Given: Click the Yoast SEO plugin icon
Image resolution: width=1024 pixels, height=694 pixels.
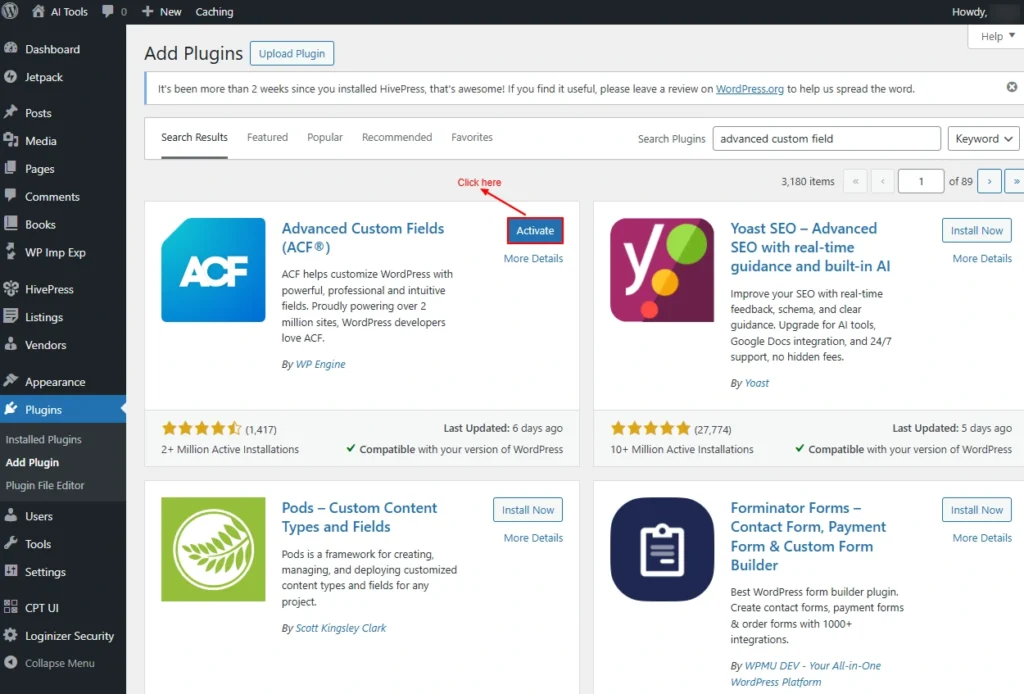Looking at the screenshot, I should point(662,270).
